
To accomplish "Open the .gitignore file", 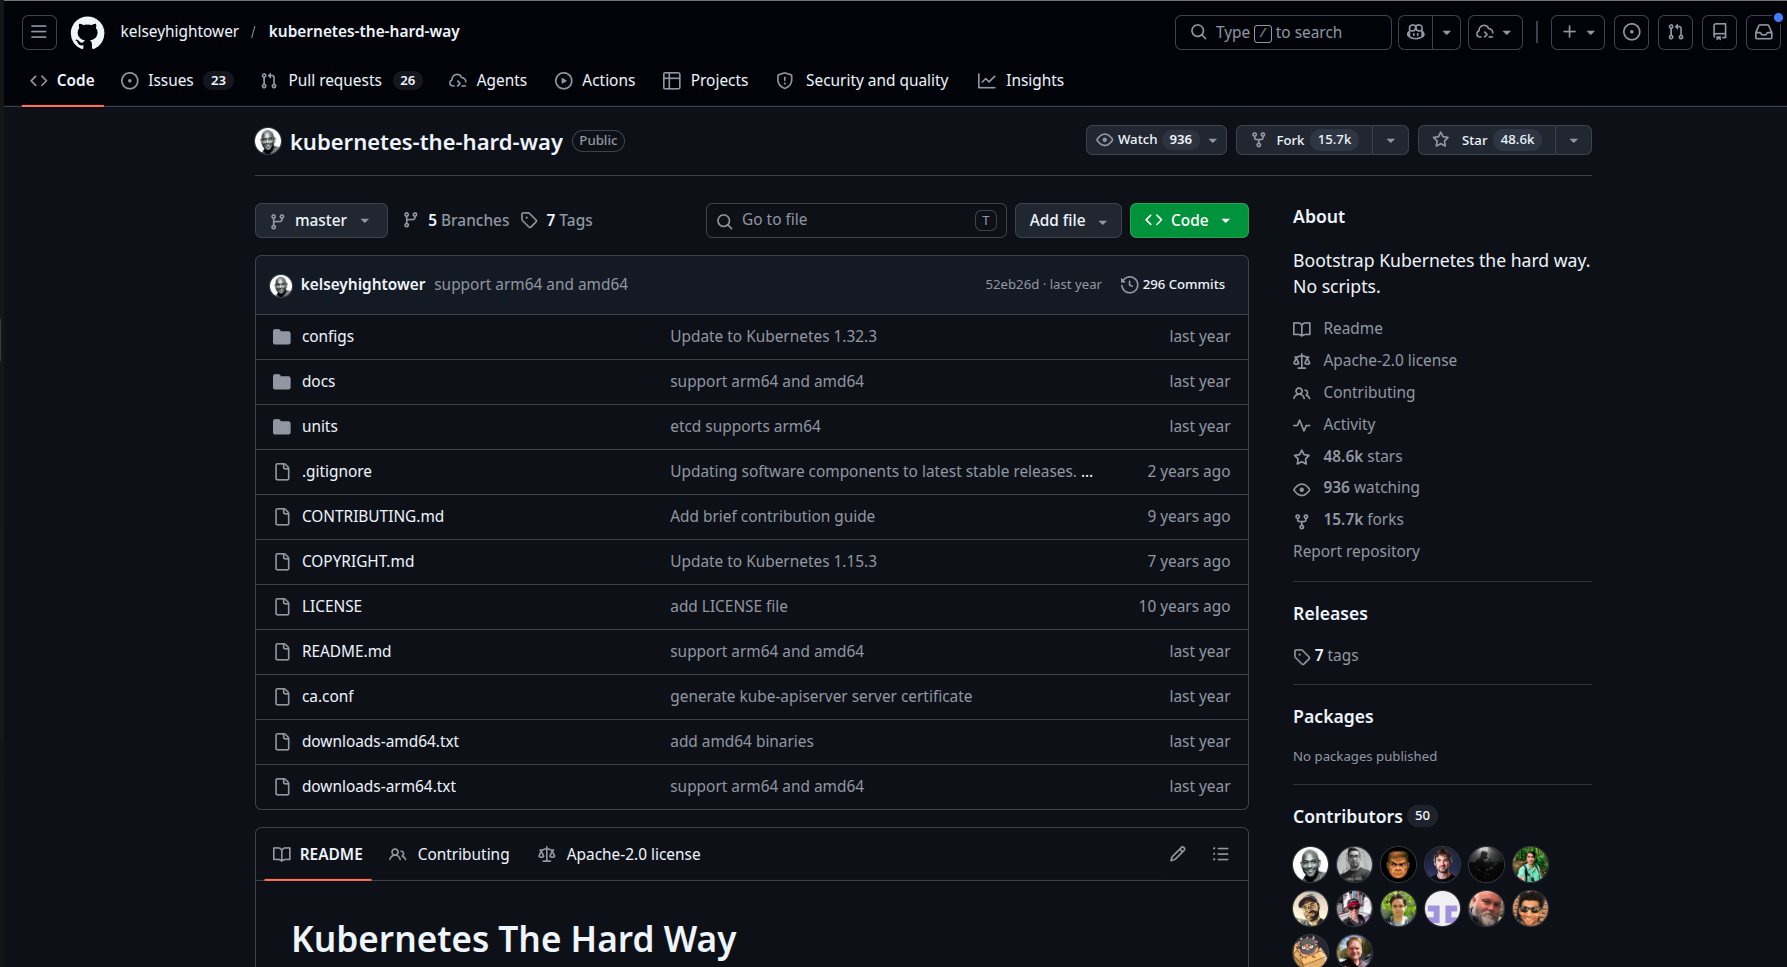I will pos(337,472).
